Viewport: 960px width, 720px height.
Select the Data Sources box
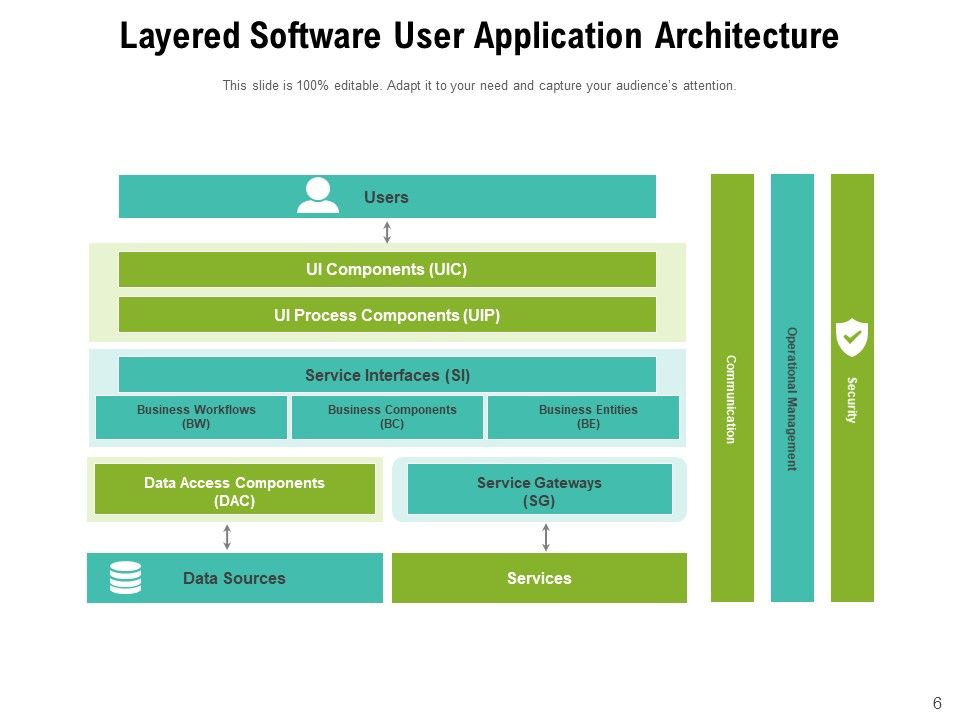234,578
